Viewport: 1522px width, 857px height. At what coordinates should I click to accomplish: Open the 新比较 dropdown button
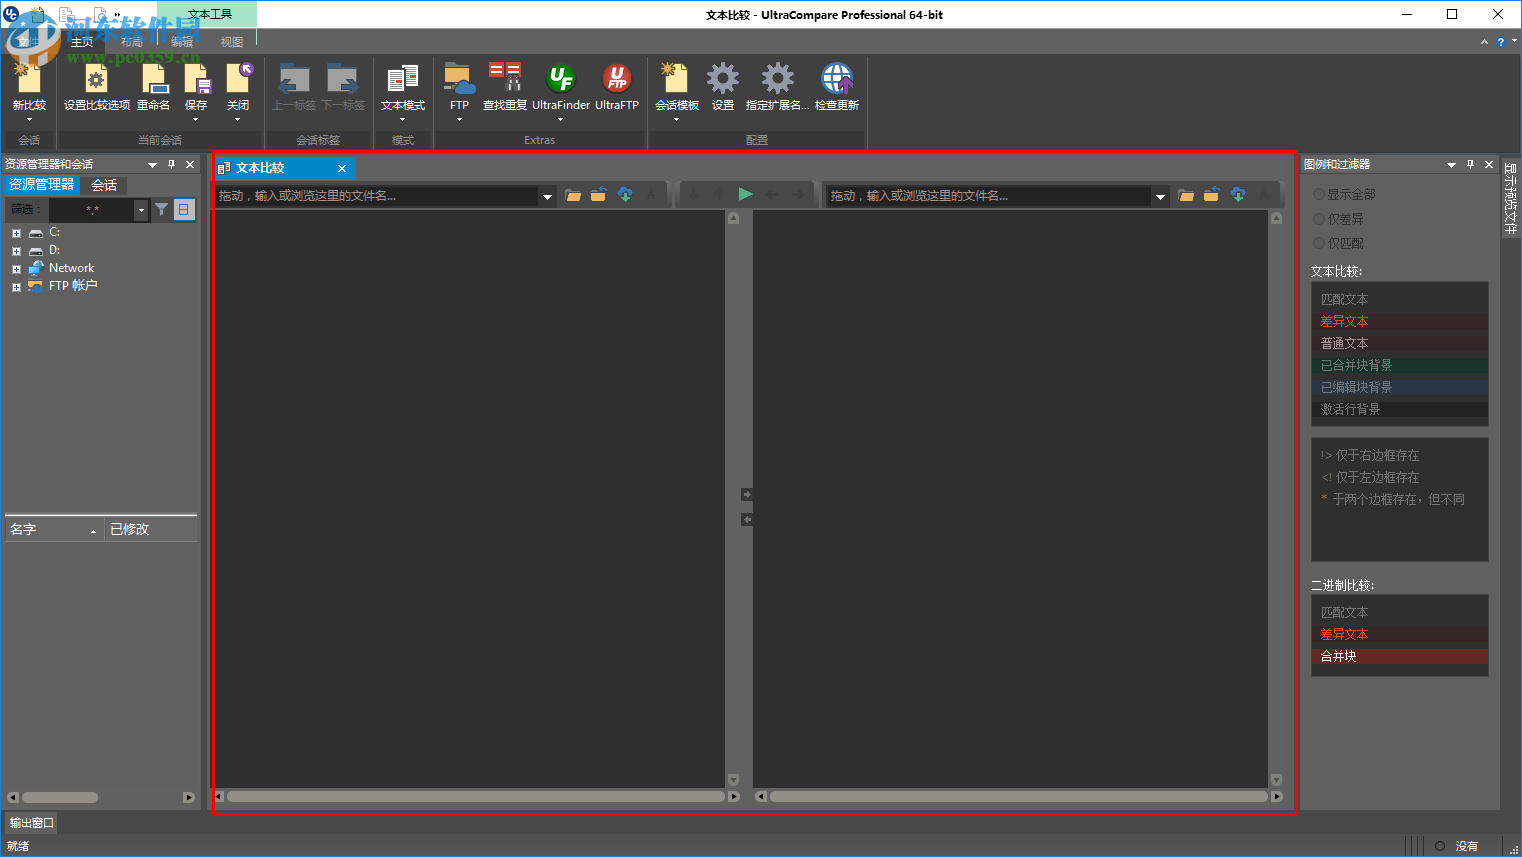29,118
